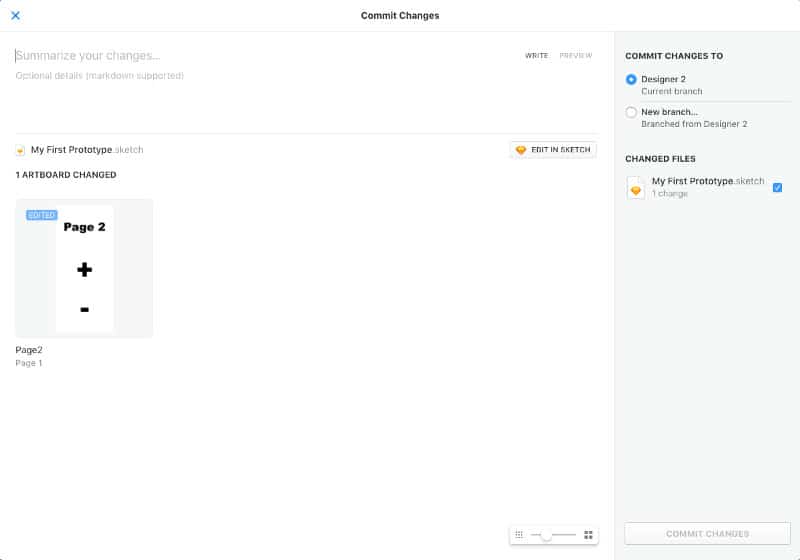The height and width of the screenshot is (560, 800).
Task: Click the '1 Artboard Changed' label
Action: (x=66, y=175)
